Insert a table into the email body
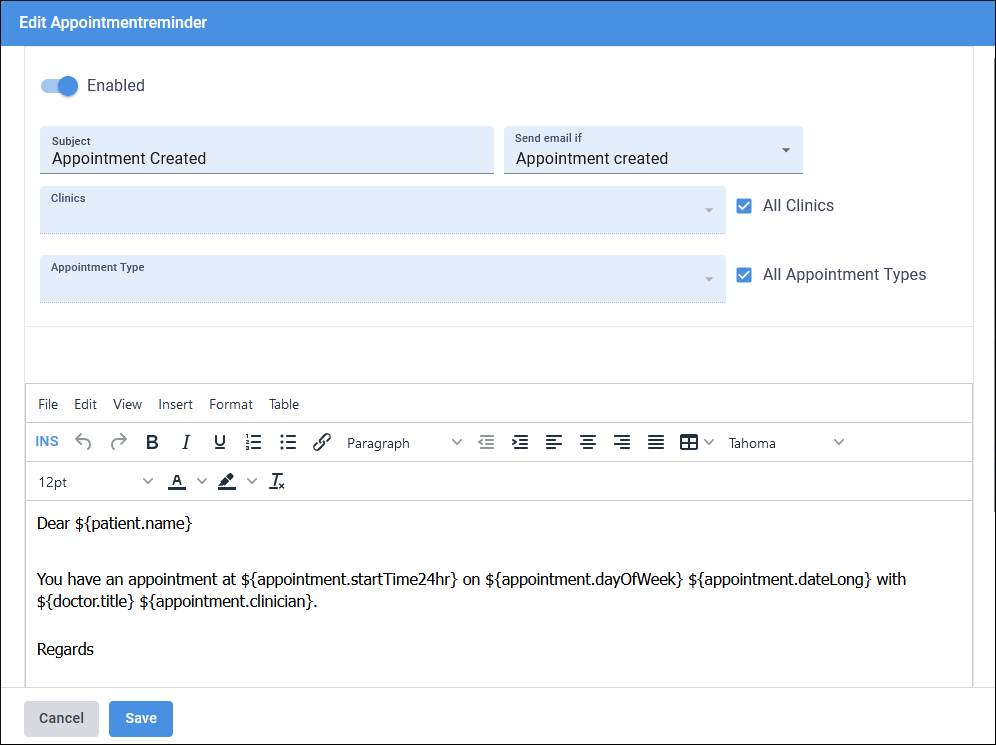 [688, 442]
